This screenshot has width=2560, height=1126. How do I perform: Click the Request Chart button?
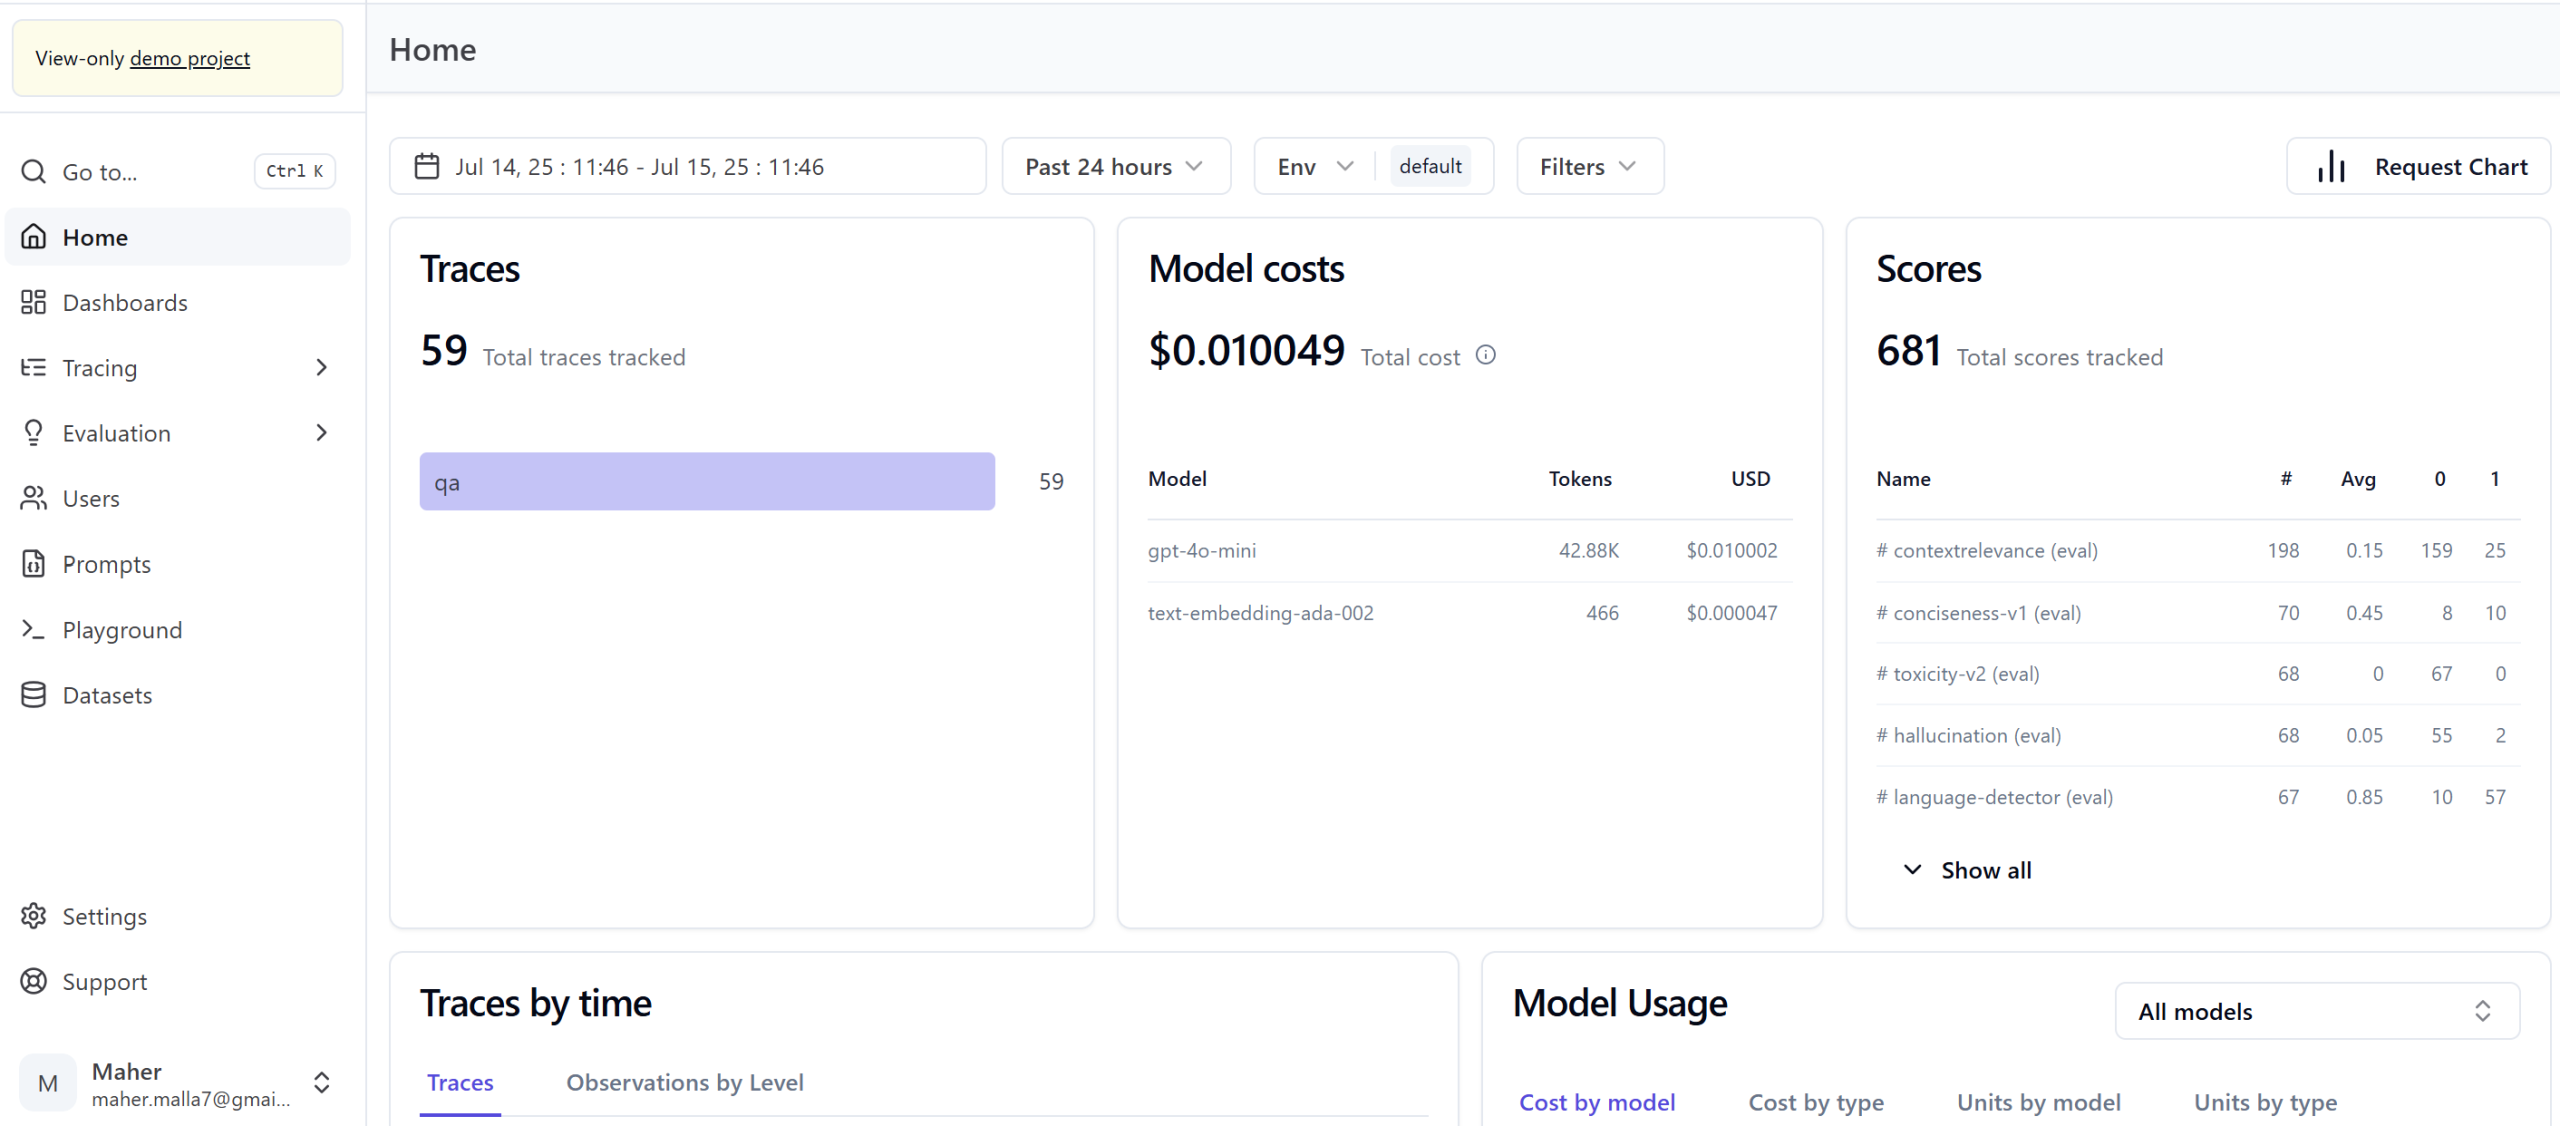[2420, 166]
